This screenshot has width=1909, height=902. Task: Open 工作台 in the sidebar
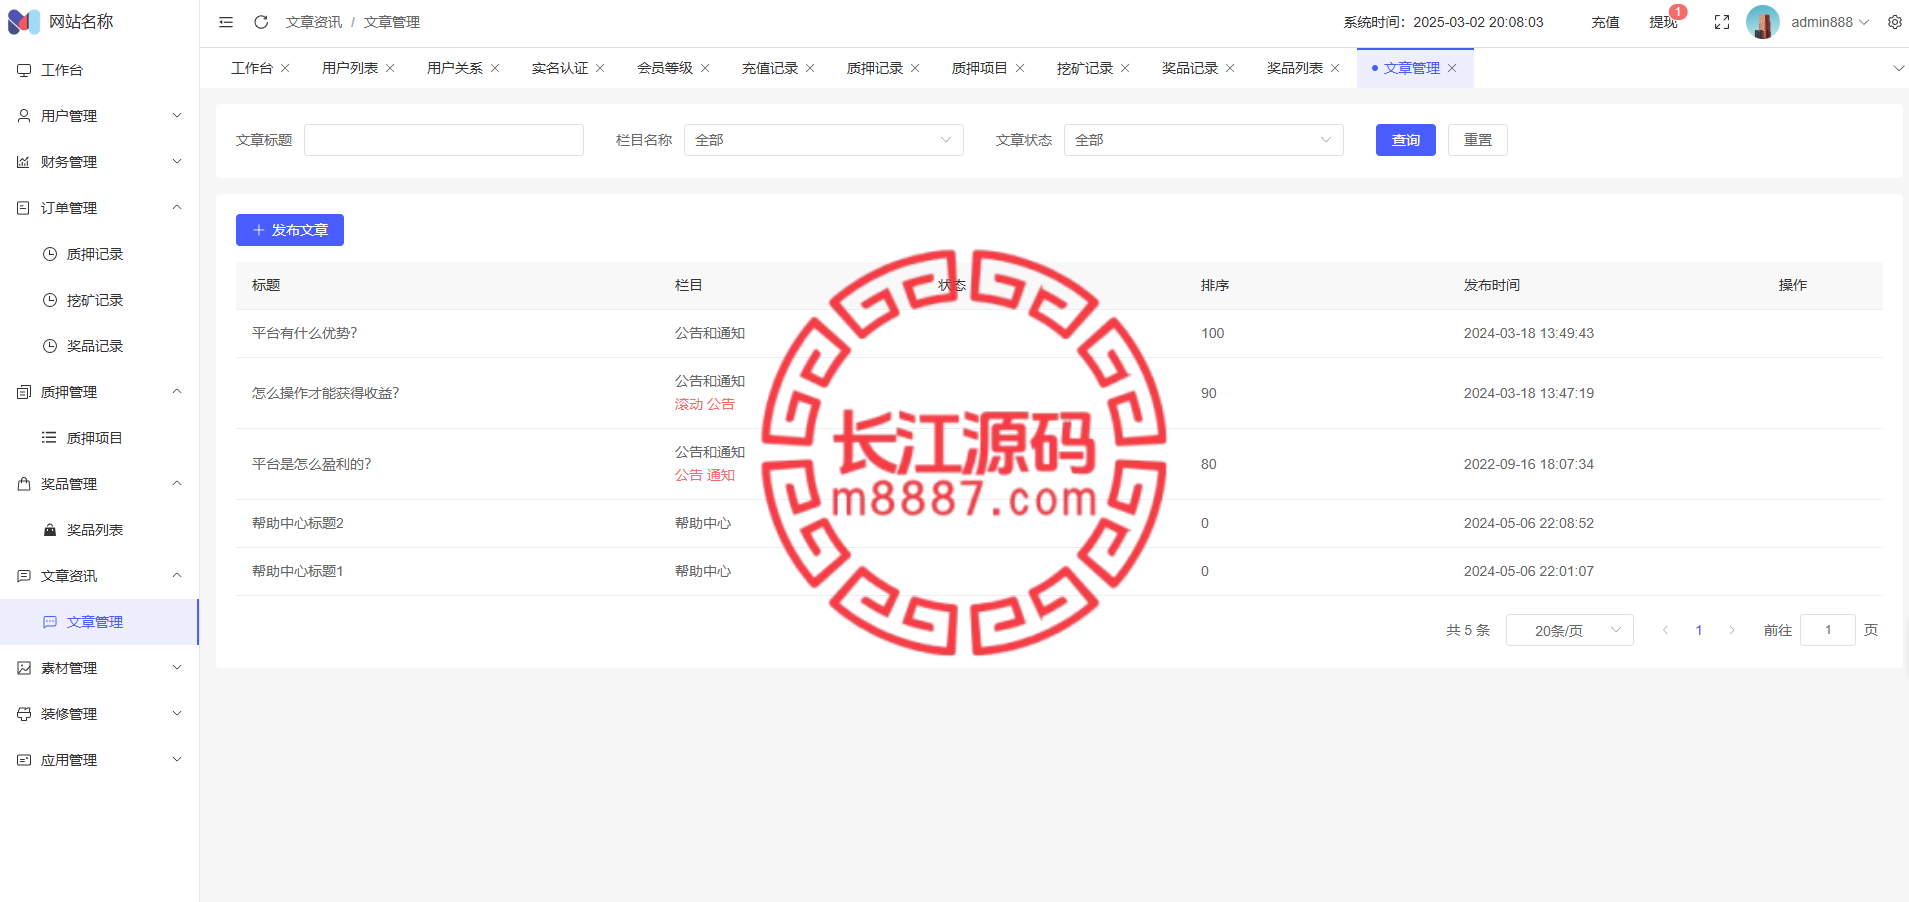coord(99,70)
